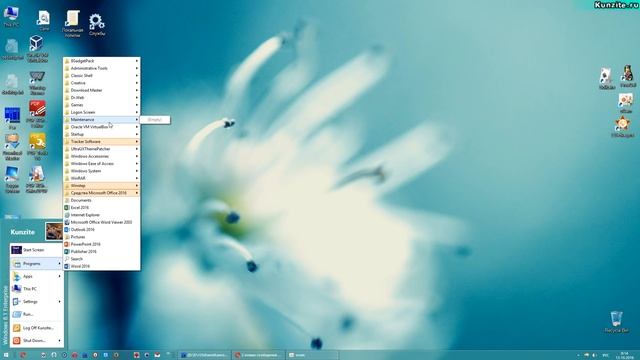
Task: Open the Run... dialog entry
Action: [37, 314]
